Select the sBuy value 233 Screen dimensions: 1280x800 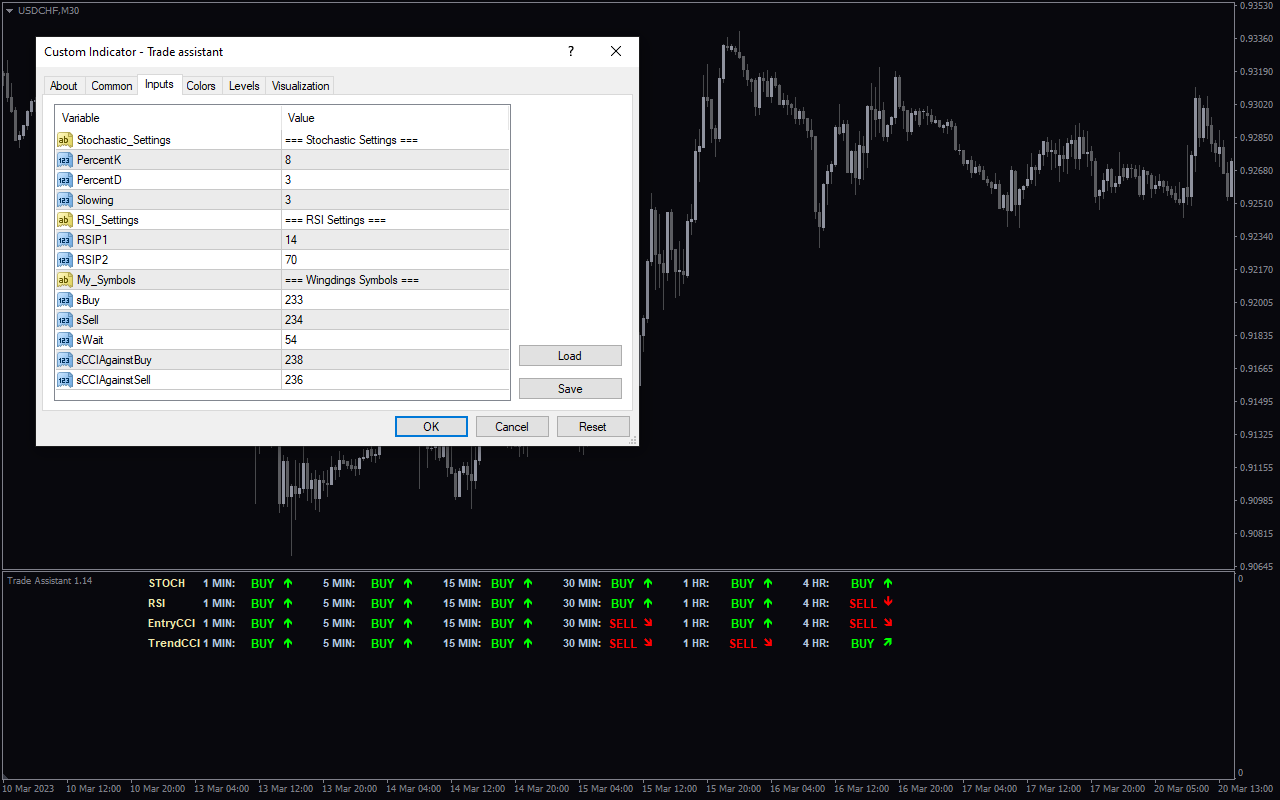point(396,300)
